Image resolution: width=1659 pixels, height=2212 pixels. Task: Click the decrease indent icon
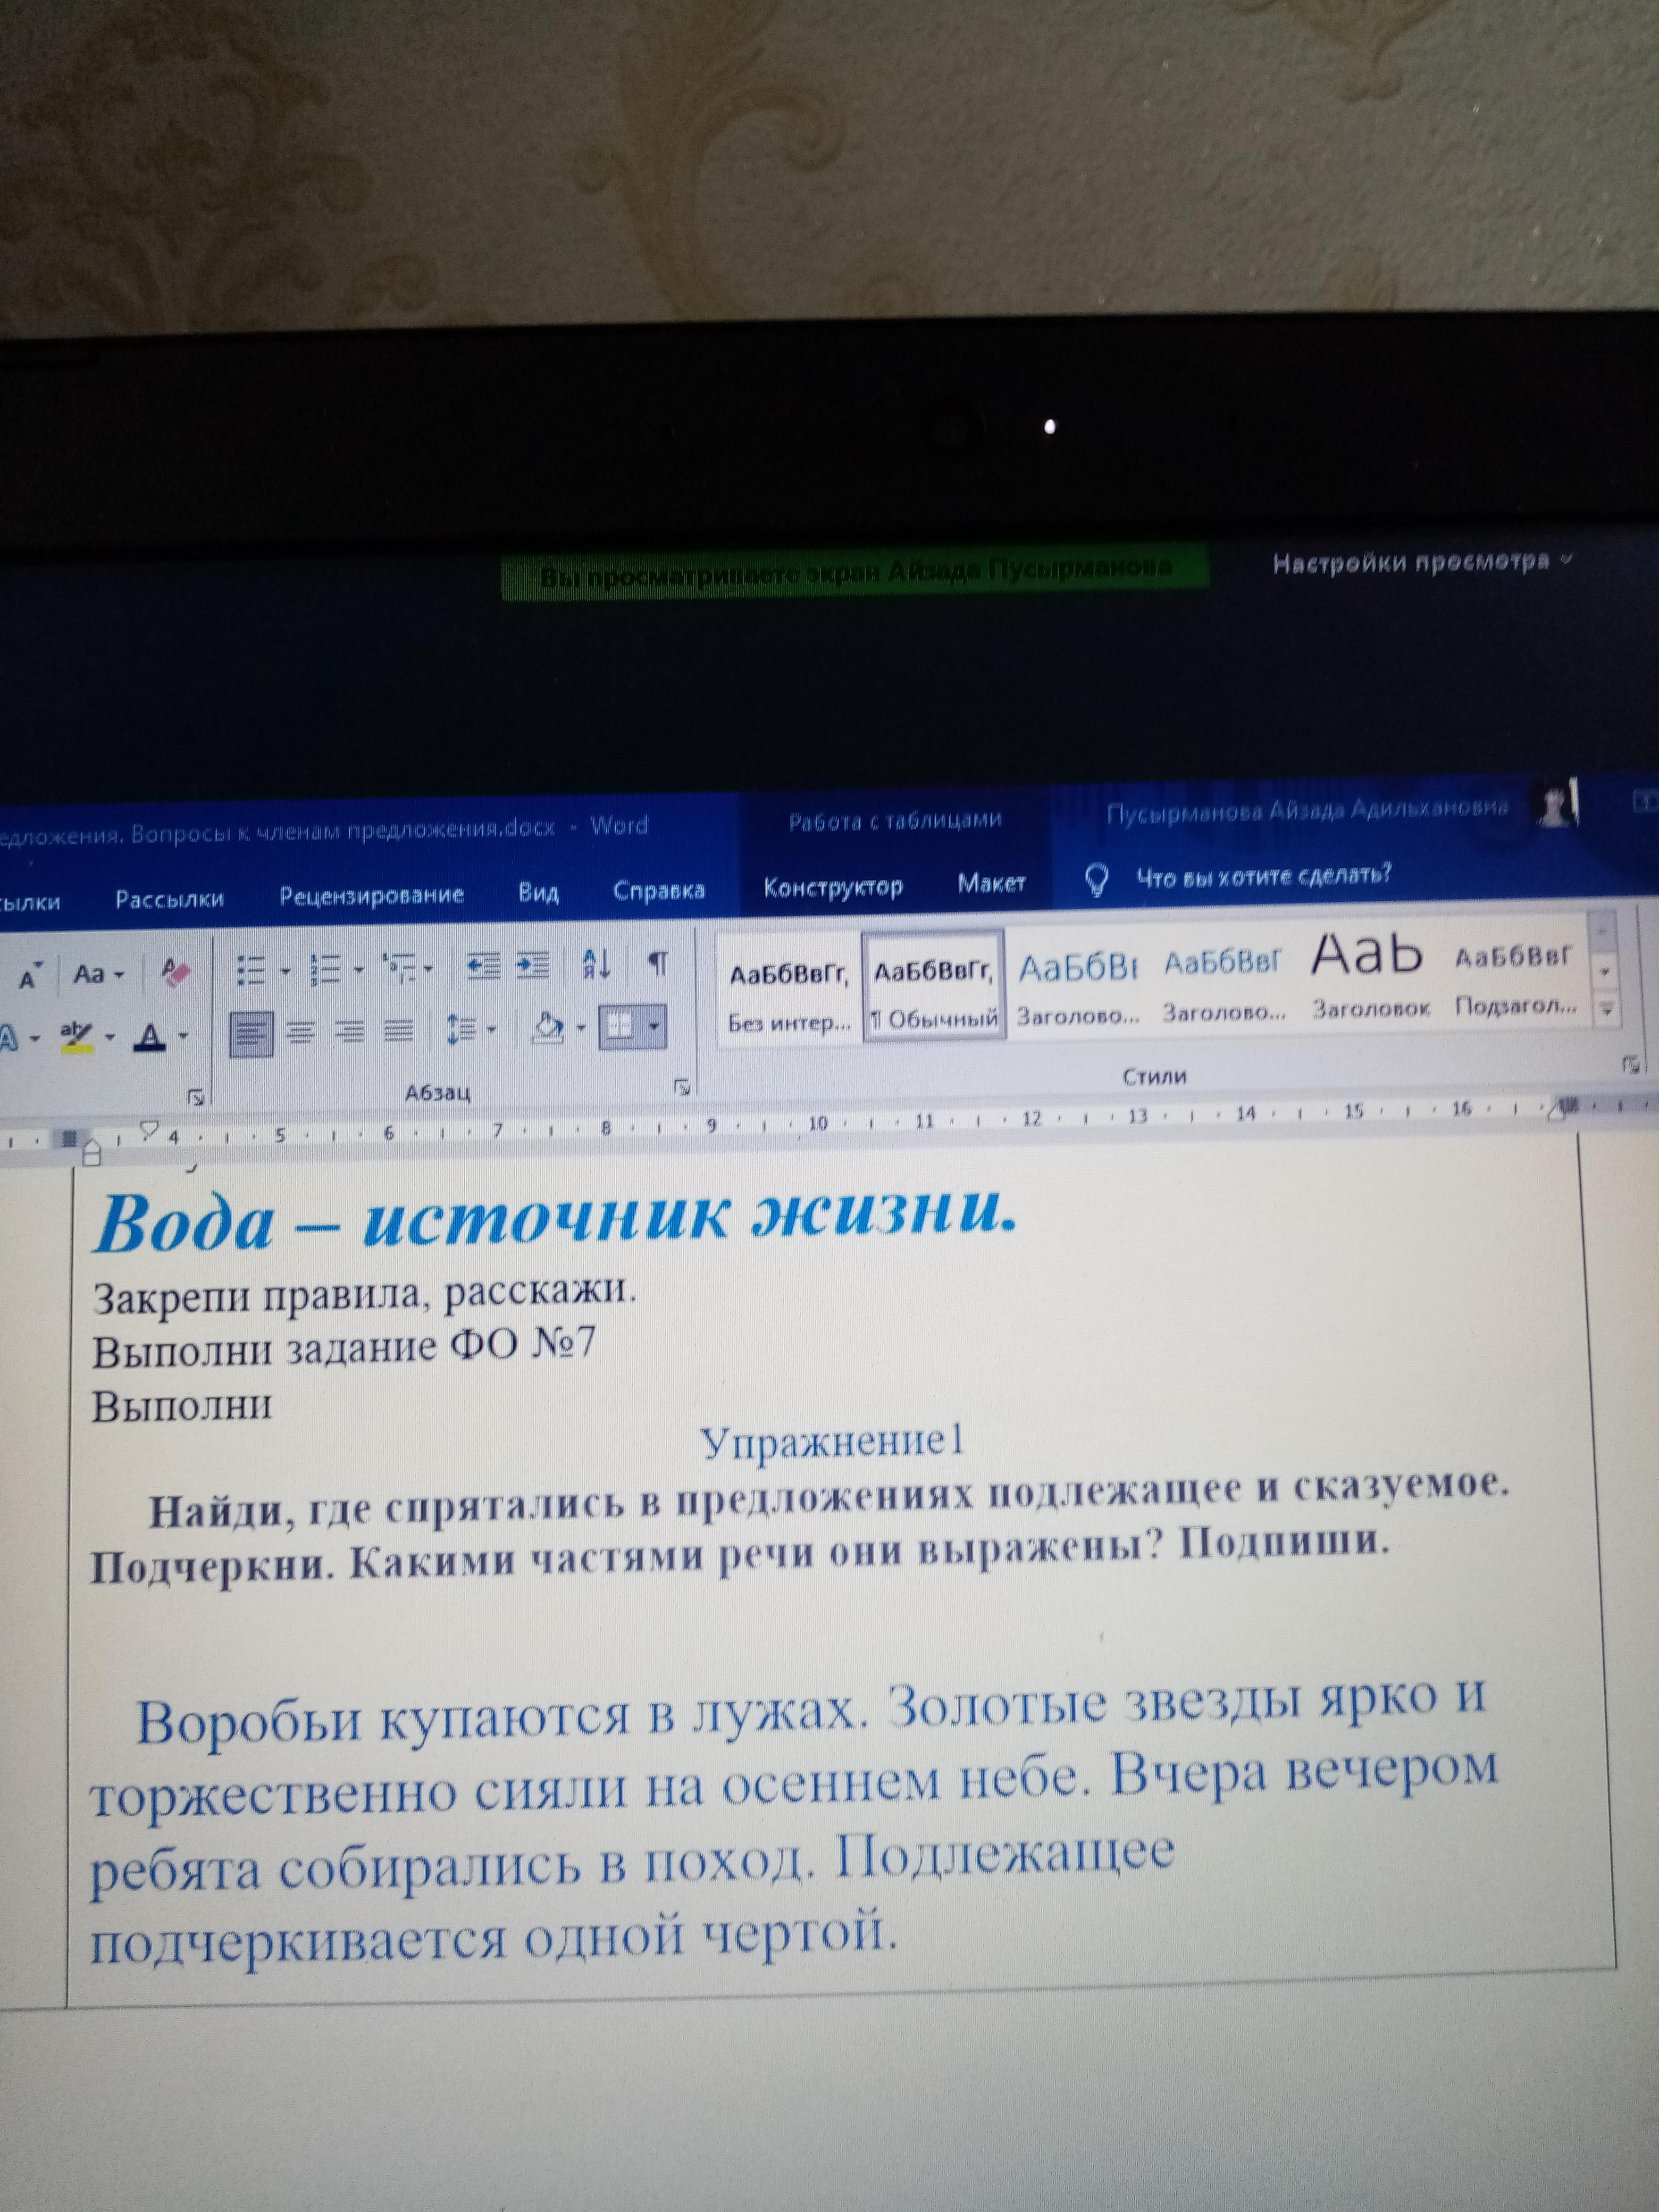point(484,966)
